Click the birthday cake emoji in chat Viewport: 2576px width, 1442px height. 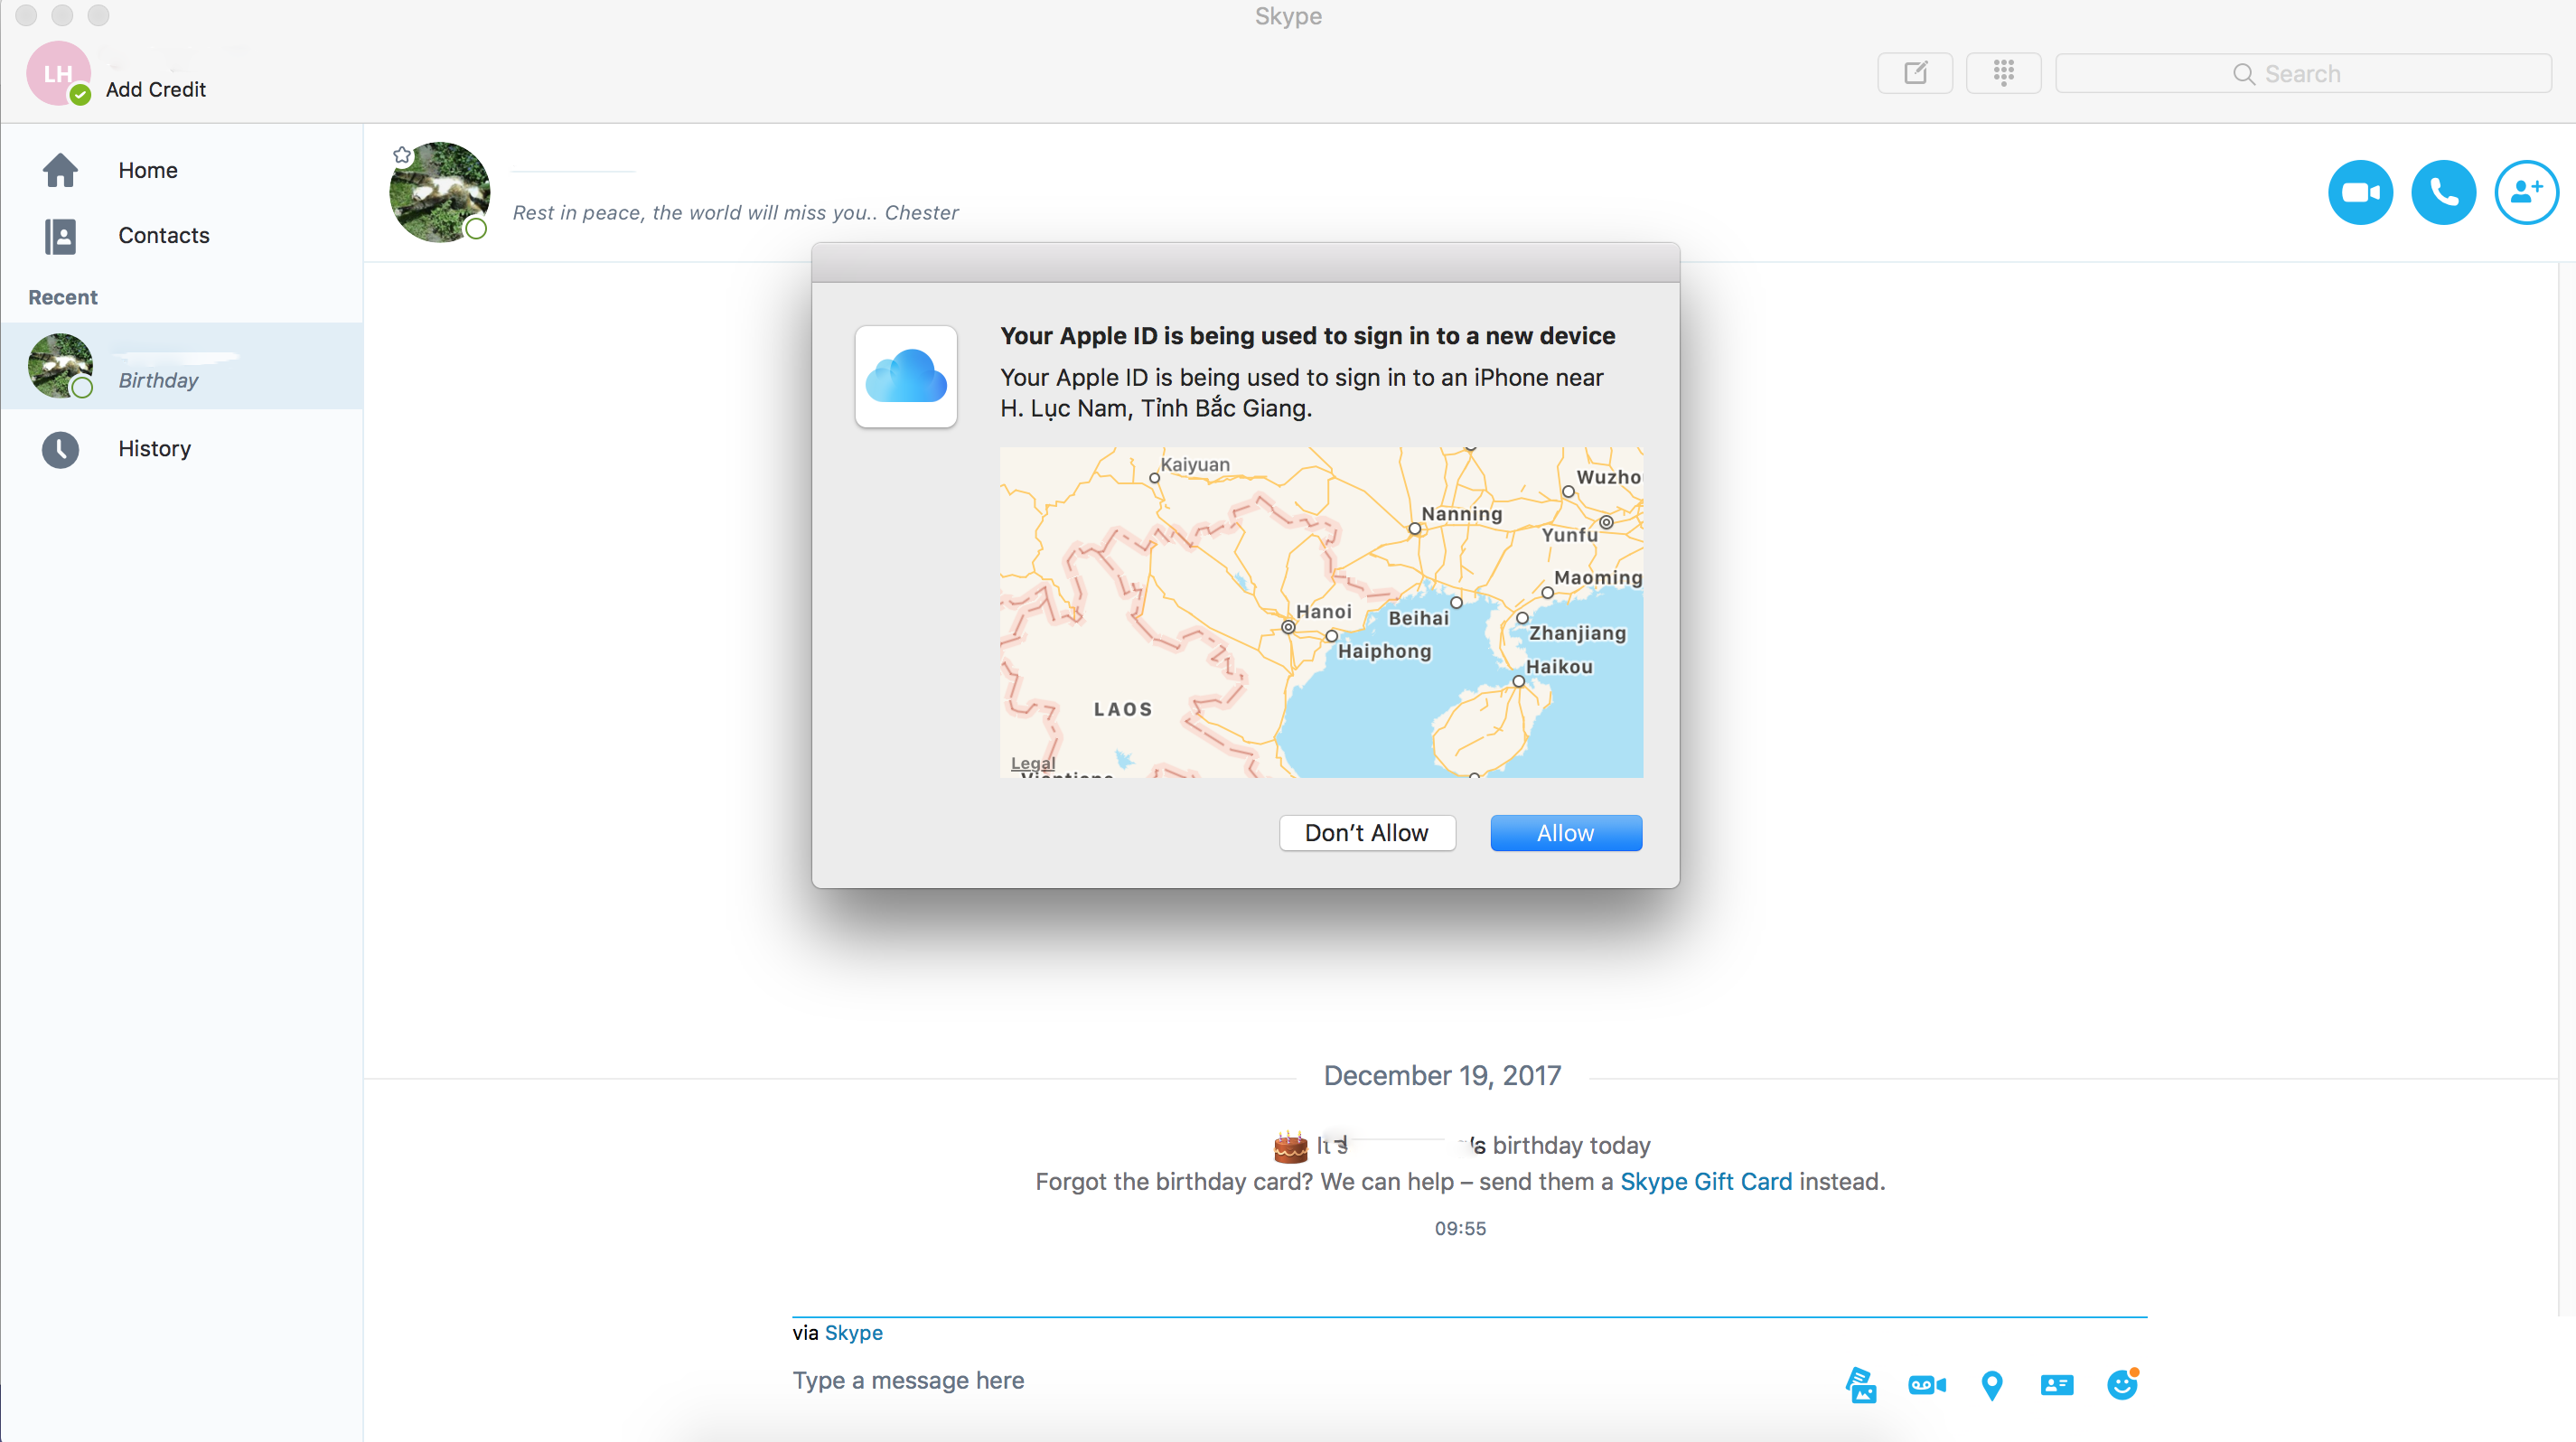pyautogui.click(x=1290, y=1147)
